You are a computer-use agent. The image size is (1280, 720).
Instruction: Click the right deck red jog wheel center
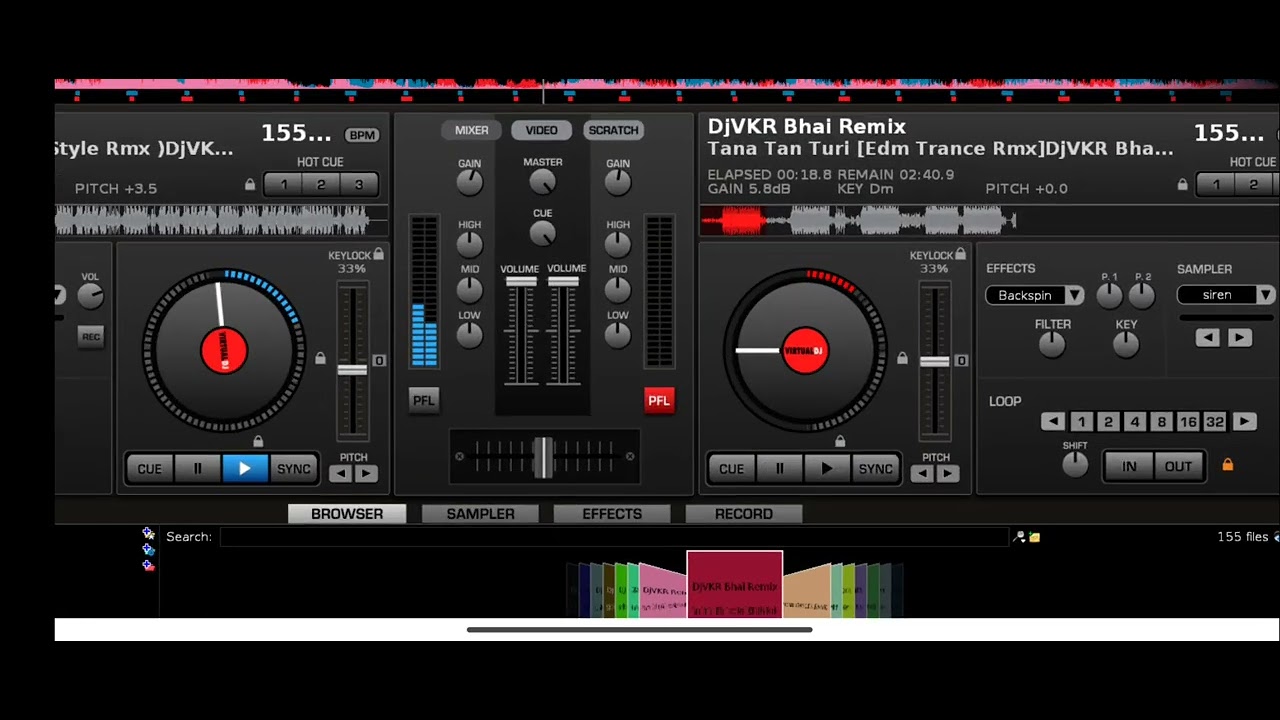coord(805,350)
